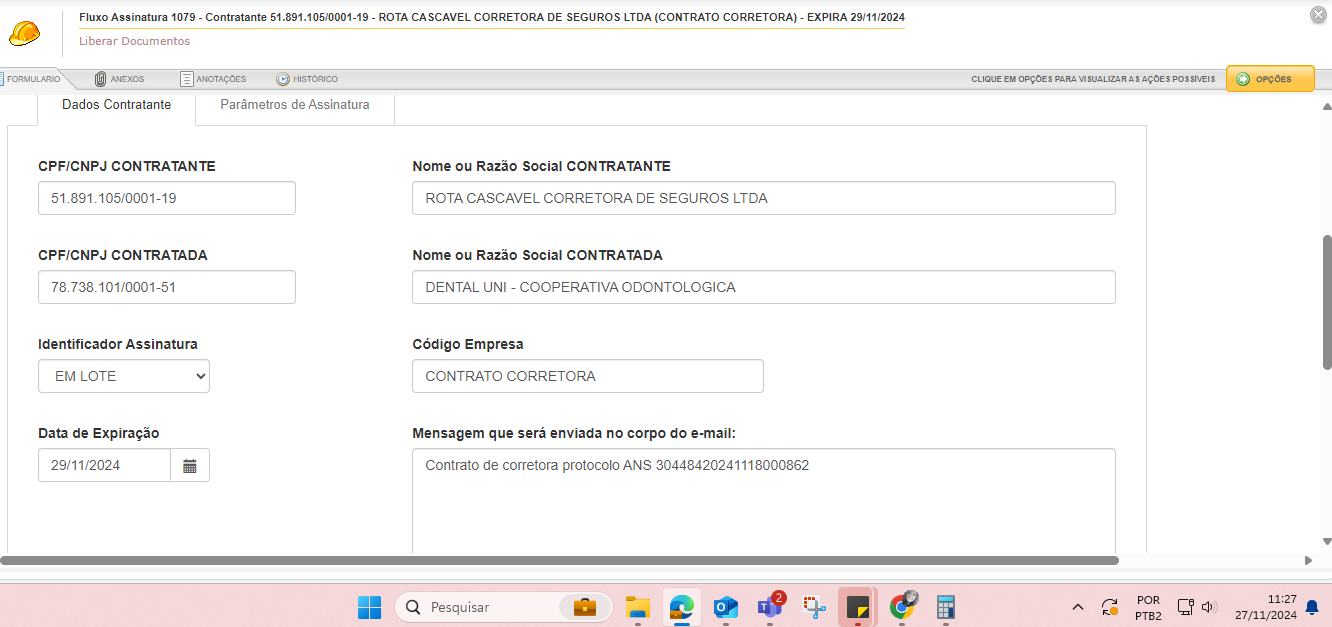
Task: Open the Sticky Notes taskbar icon
Action: (858, 607)
